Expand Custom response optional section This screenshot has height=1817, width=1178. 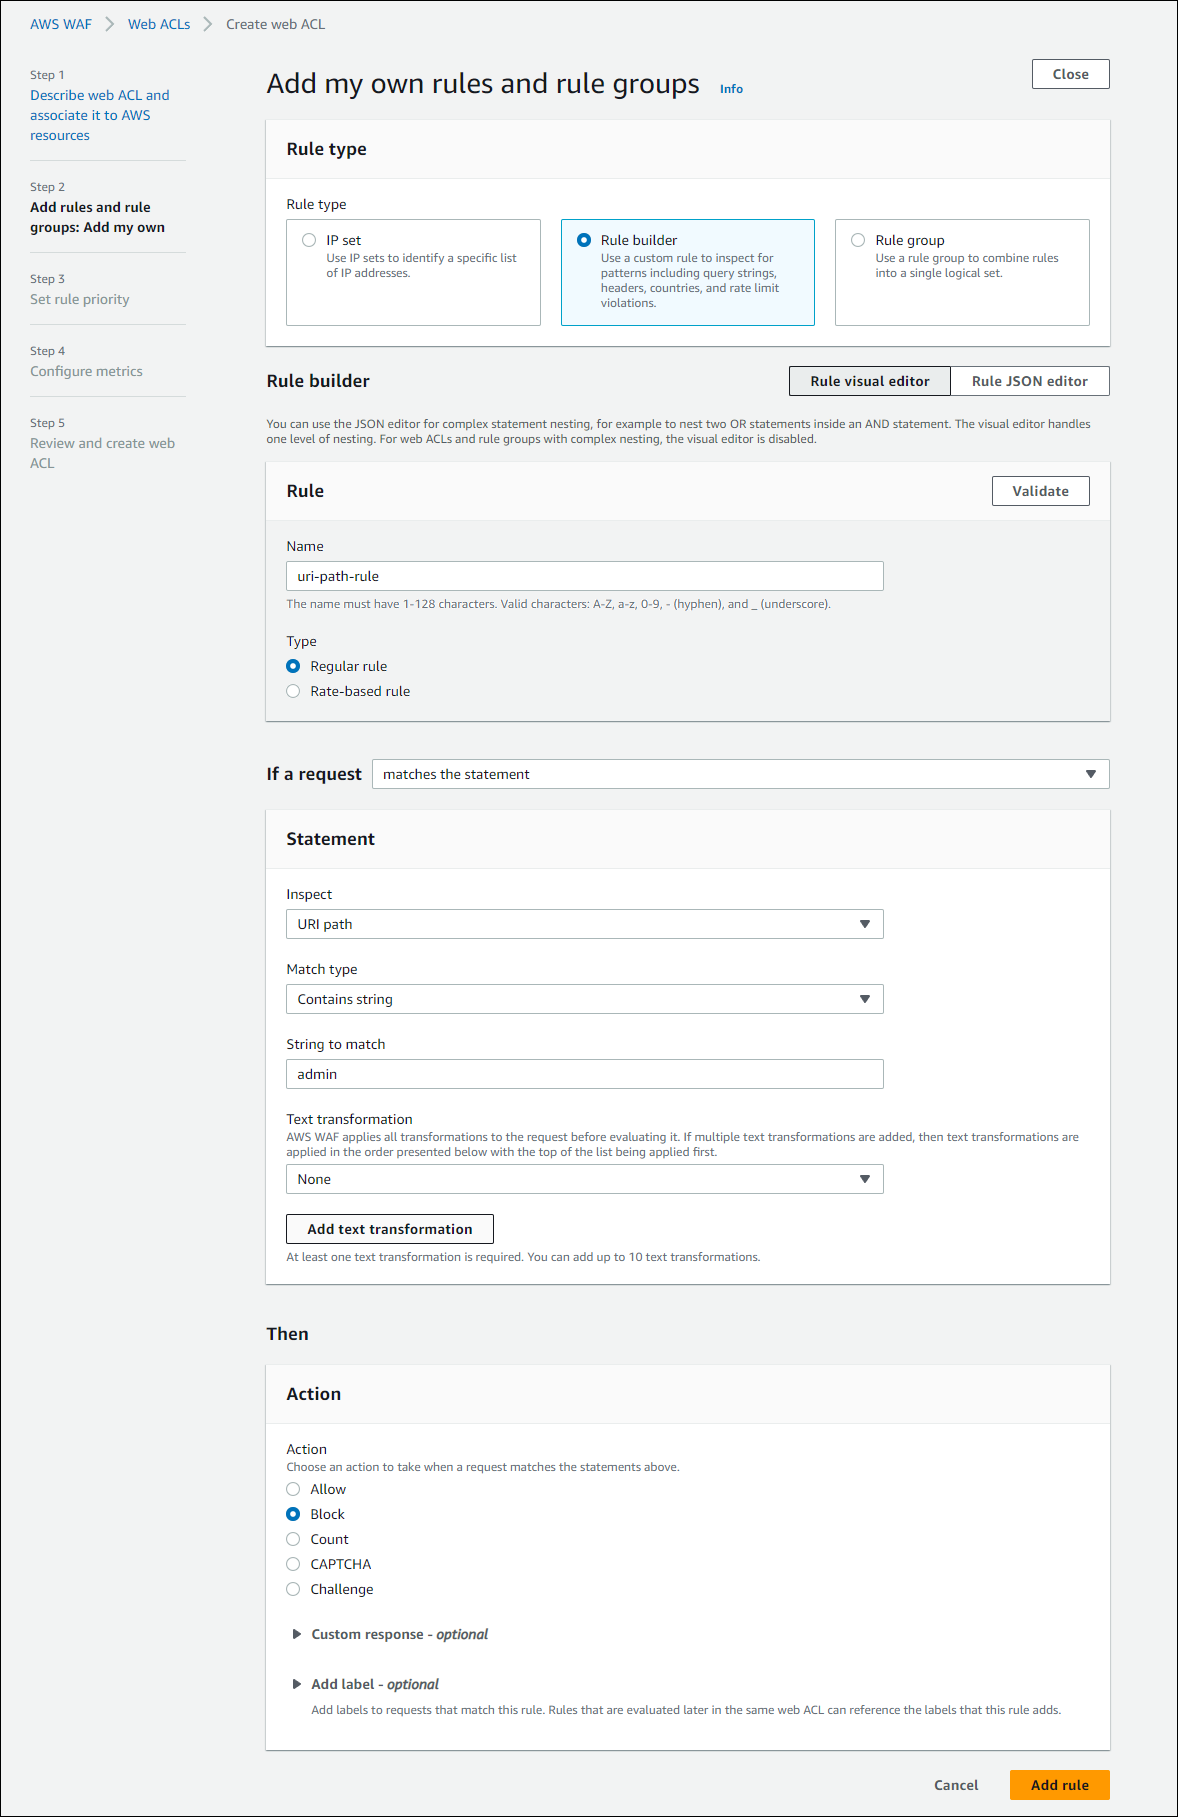[x=390, y=1634]
